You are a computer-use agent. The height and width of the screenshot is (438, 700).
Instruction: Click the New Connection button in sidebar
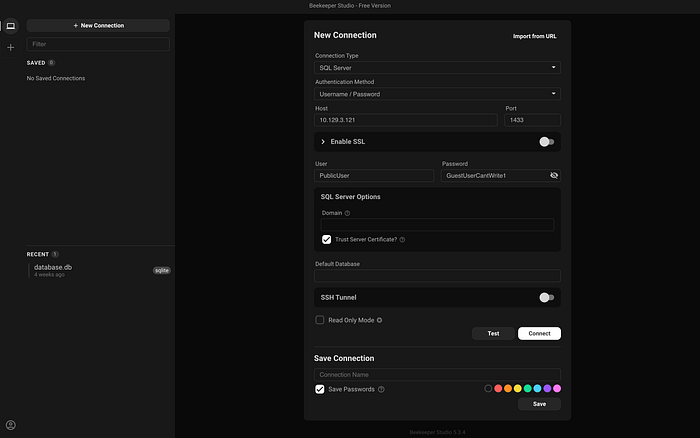98,25
